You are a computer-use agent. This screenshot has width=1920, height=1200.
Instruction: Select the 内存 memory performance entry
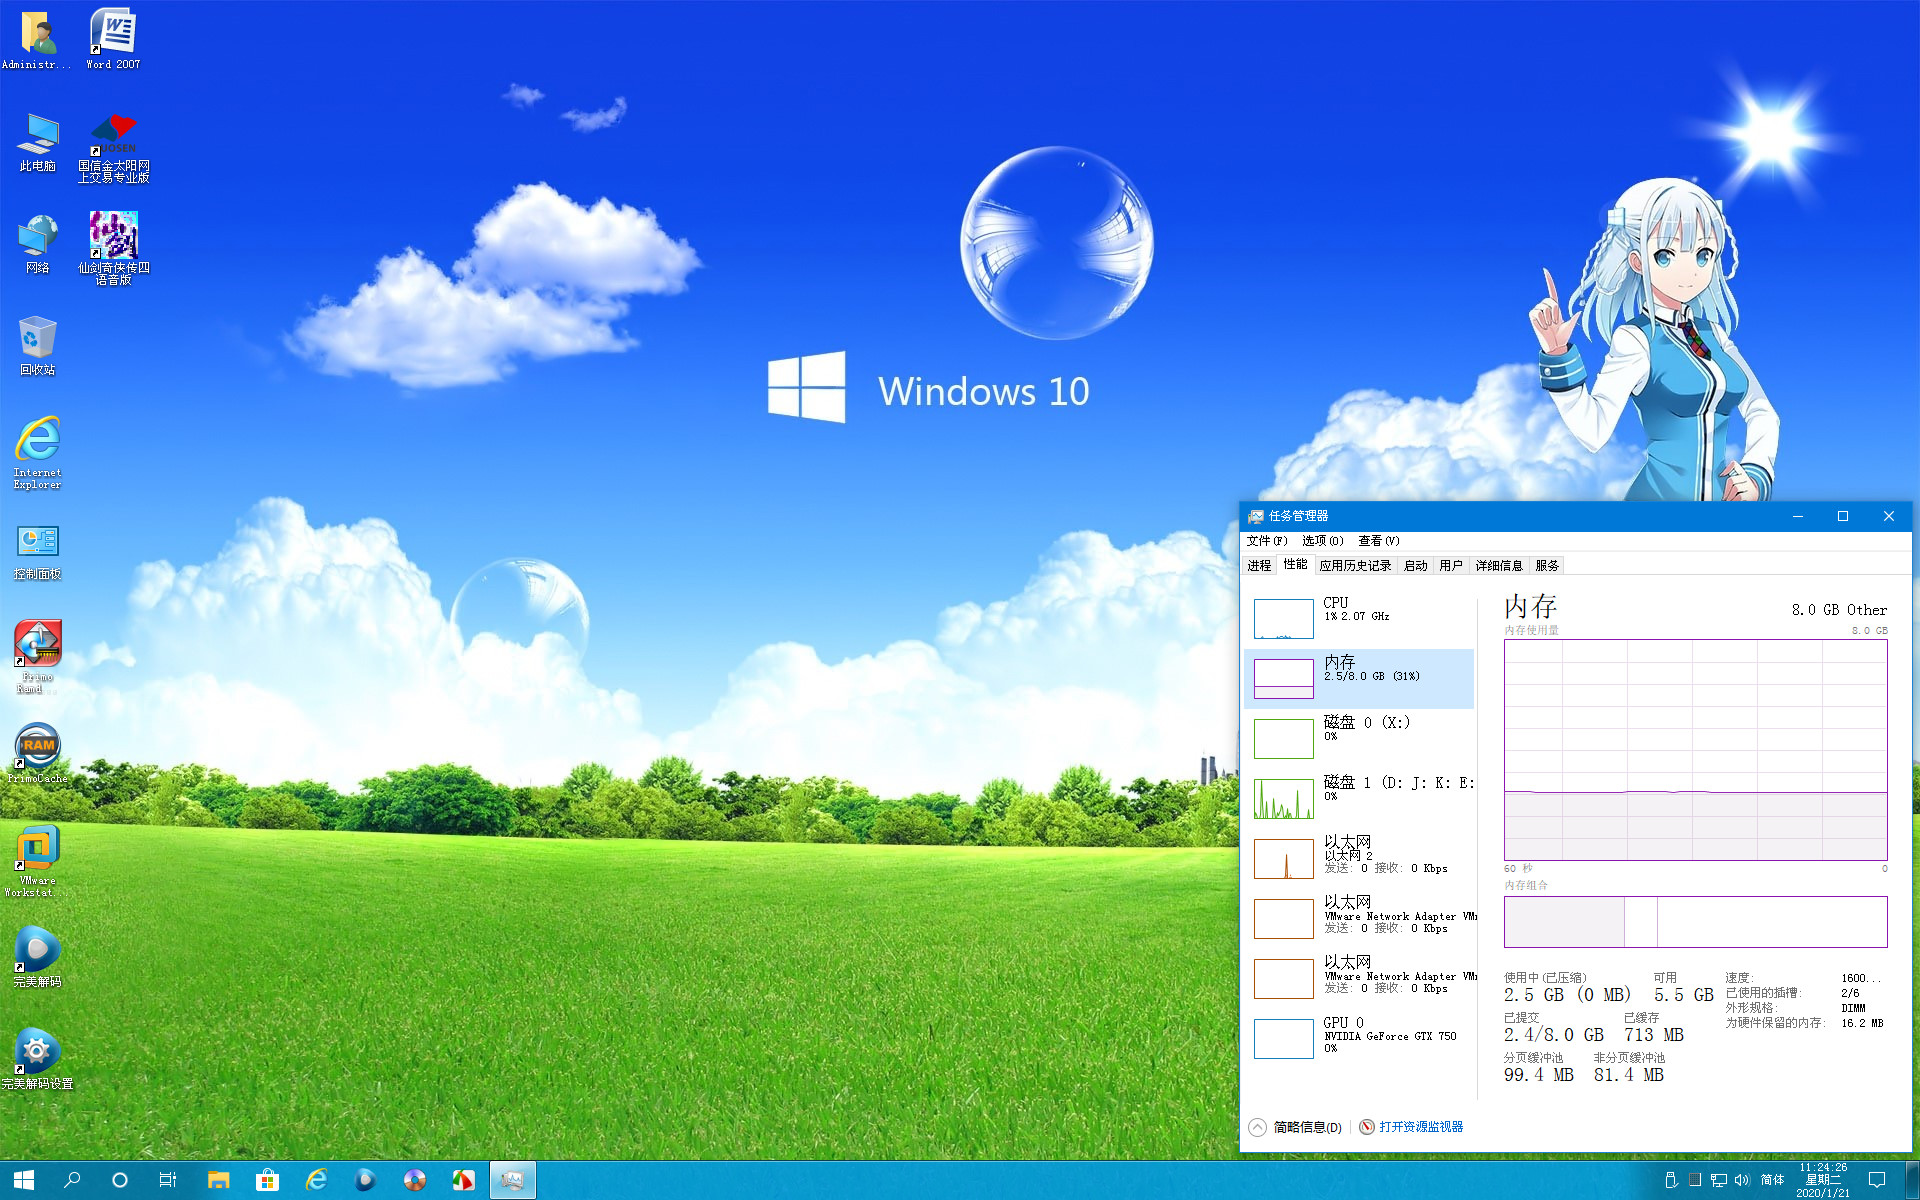click(x=1359, y=679)
